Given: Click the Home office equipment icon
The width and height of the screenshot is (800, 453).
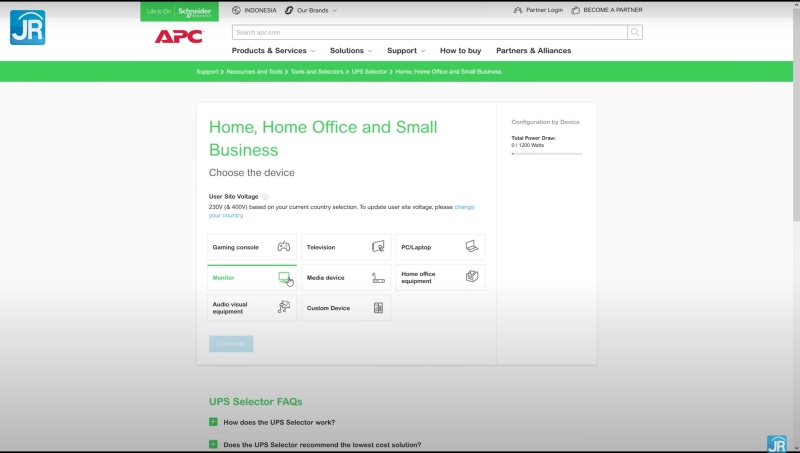Looking at the screenshot, I should (472, 276).
